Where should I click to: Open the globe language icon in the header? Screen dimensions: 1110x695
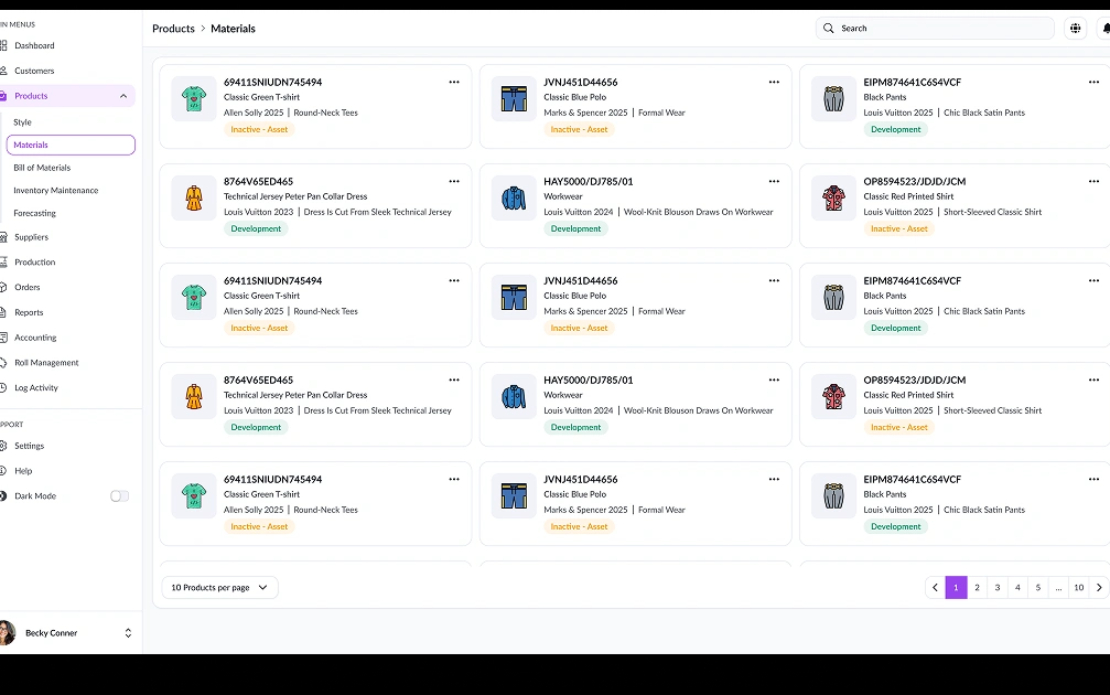1075,28
